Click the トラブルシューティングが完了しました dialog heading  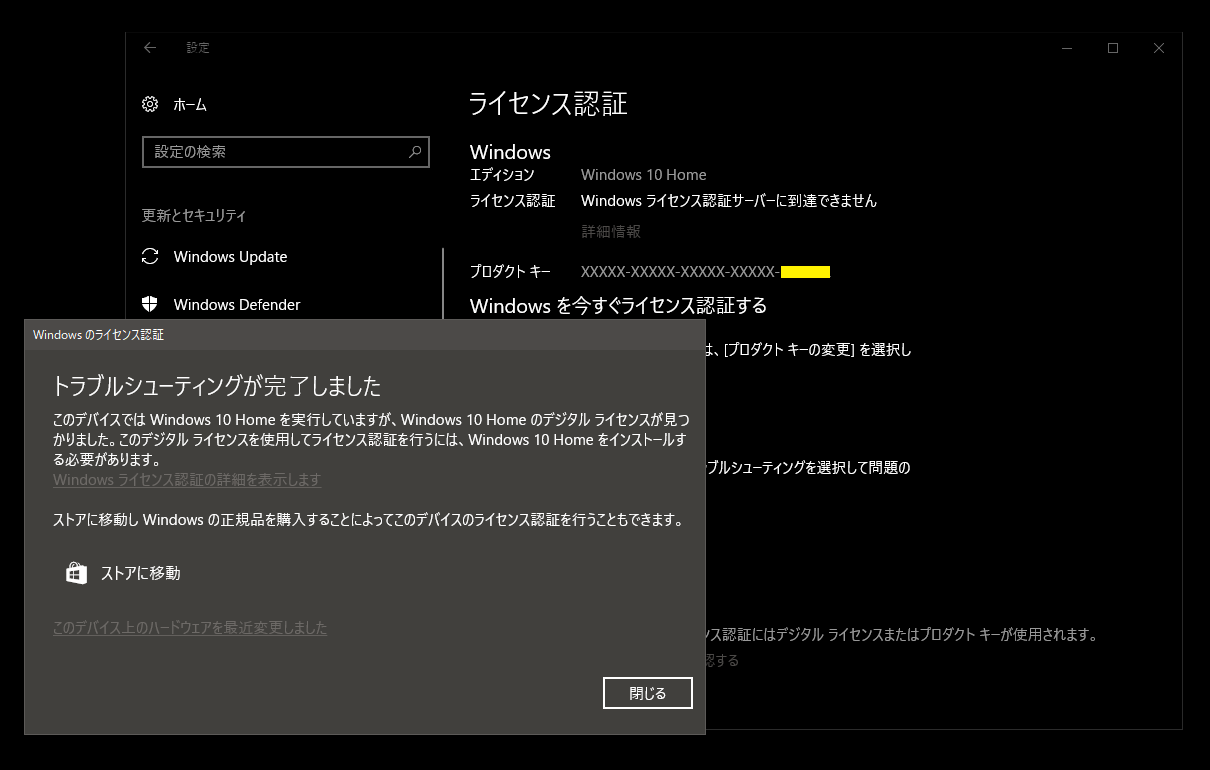(217, 385)
